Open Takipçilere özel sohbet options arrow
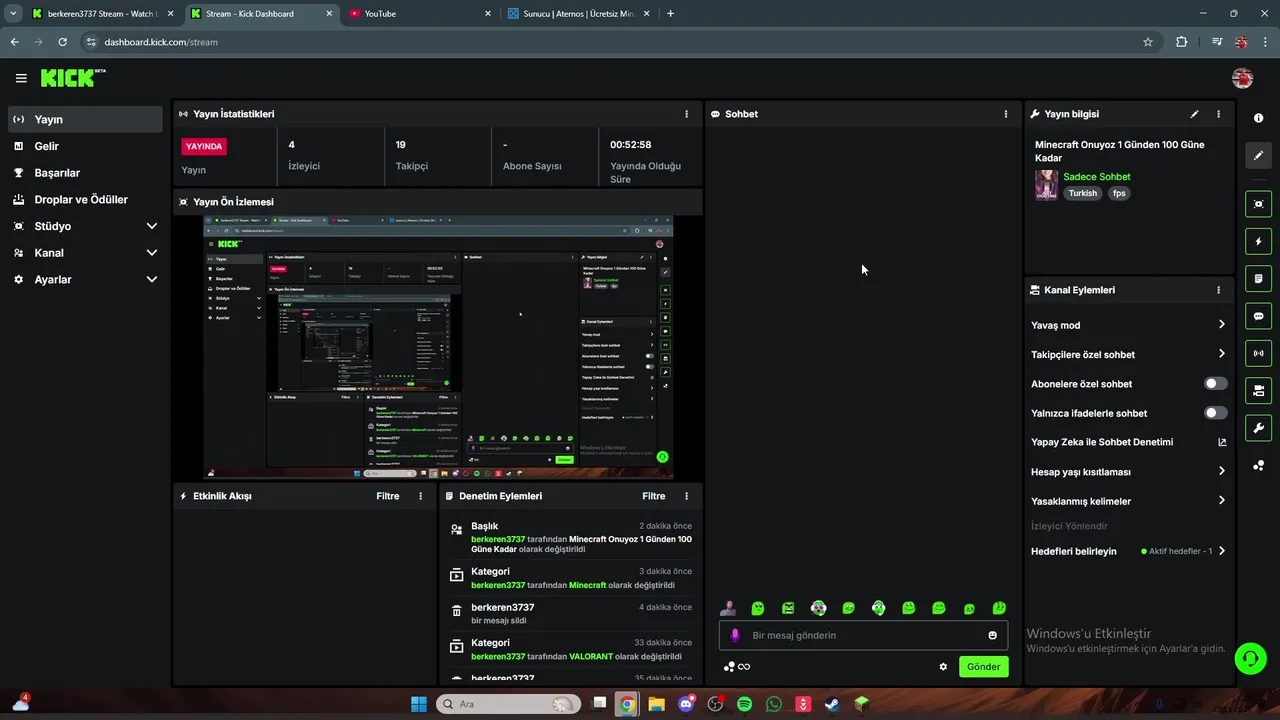The height and width of the screenshot is (720, 1280). point(1221,354)
